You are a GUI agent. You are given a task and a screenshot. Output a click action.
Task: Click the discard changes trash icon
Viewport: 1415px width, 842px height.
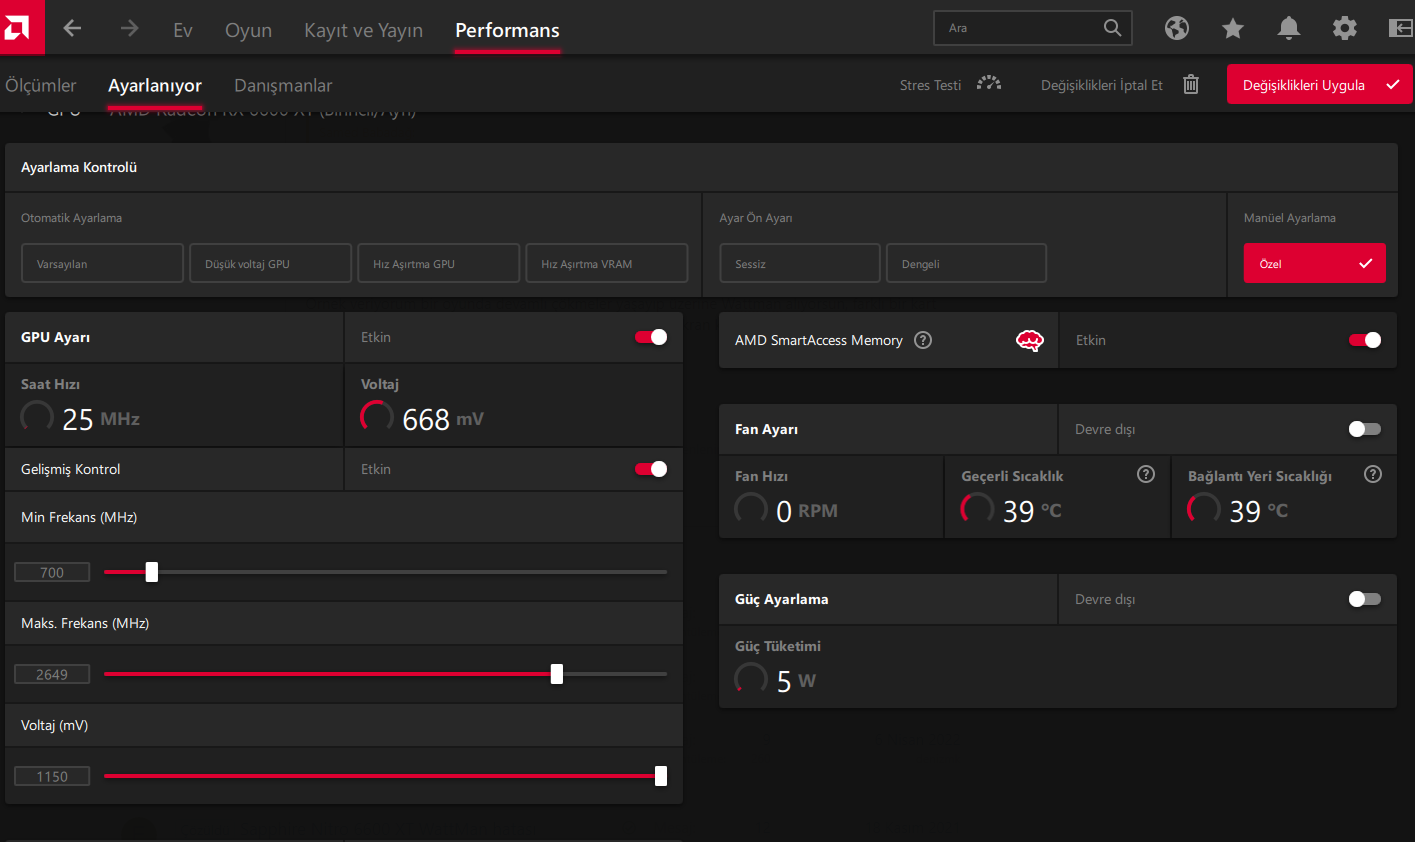1191,84
